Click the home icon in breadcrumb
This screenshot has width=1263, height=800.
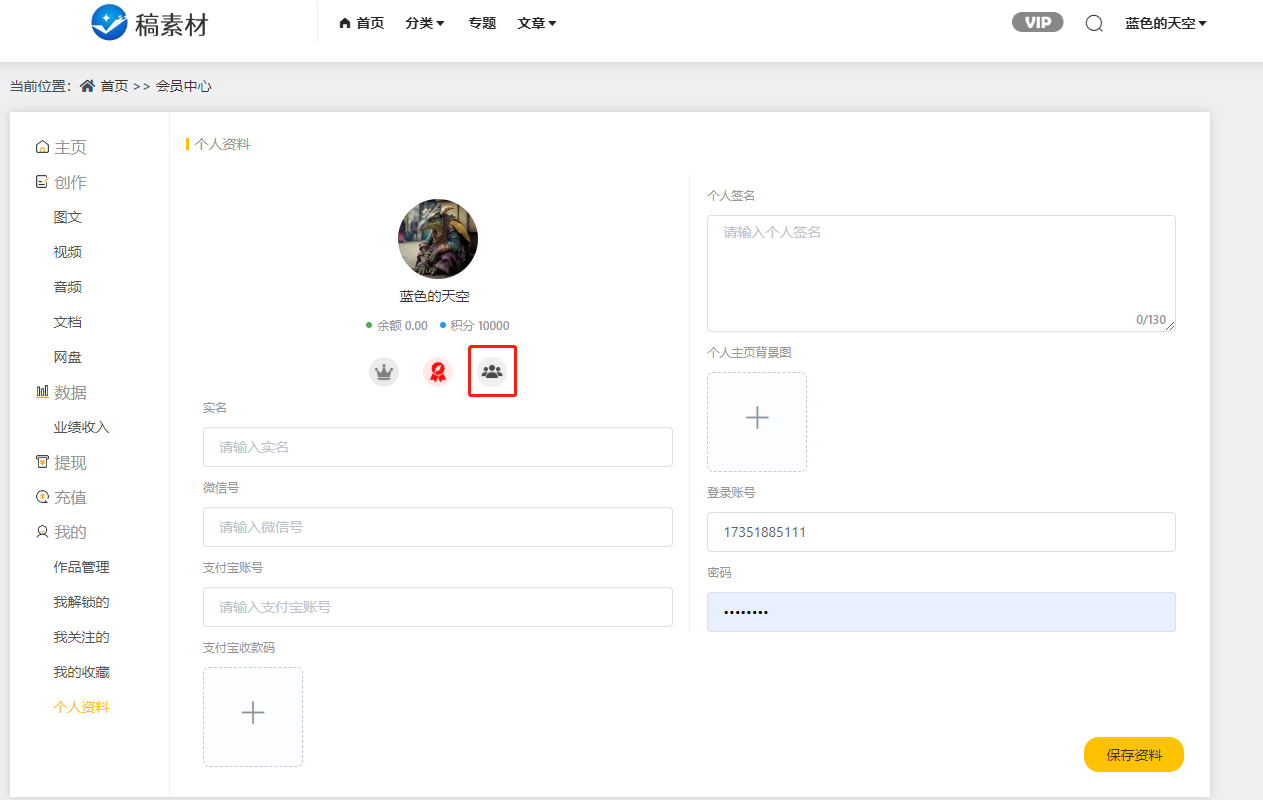click(x=88, y=86)
